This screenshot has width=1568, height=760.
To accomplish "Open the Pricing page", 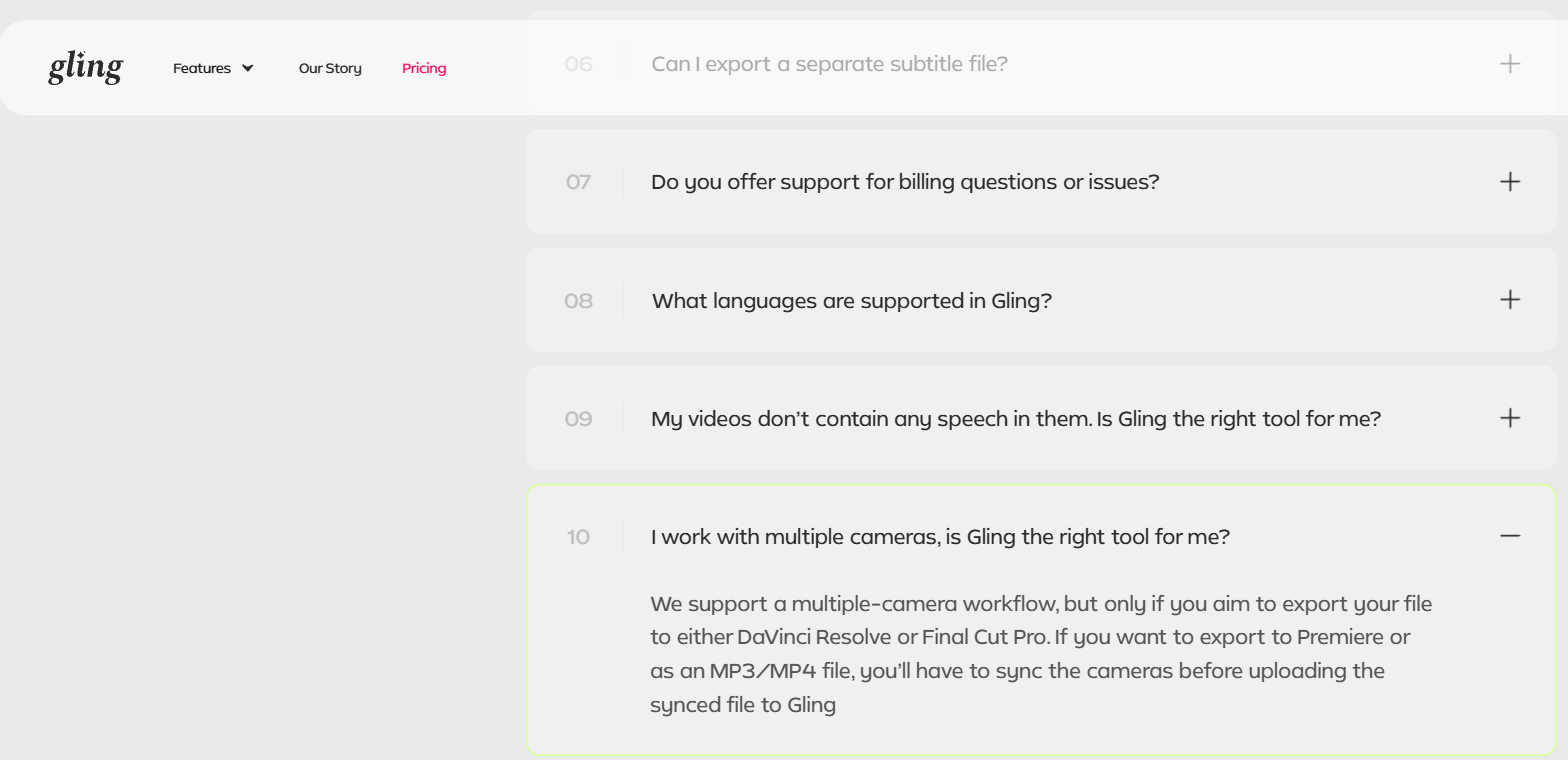I will (424, 68).
